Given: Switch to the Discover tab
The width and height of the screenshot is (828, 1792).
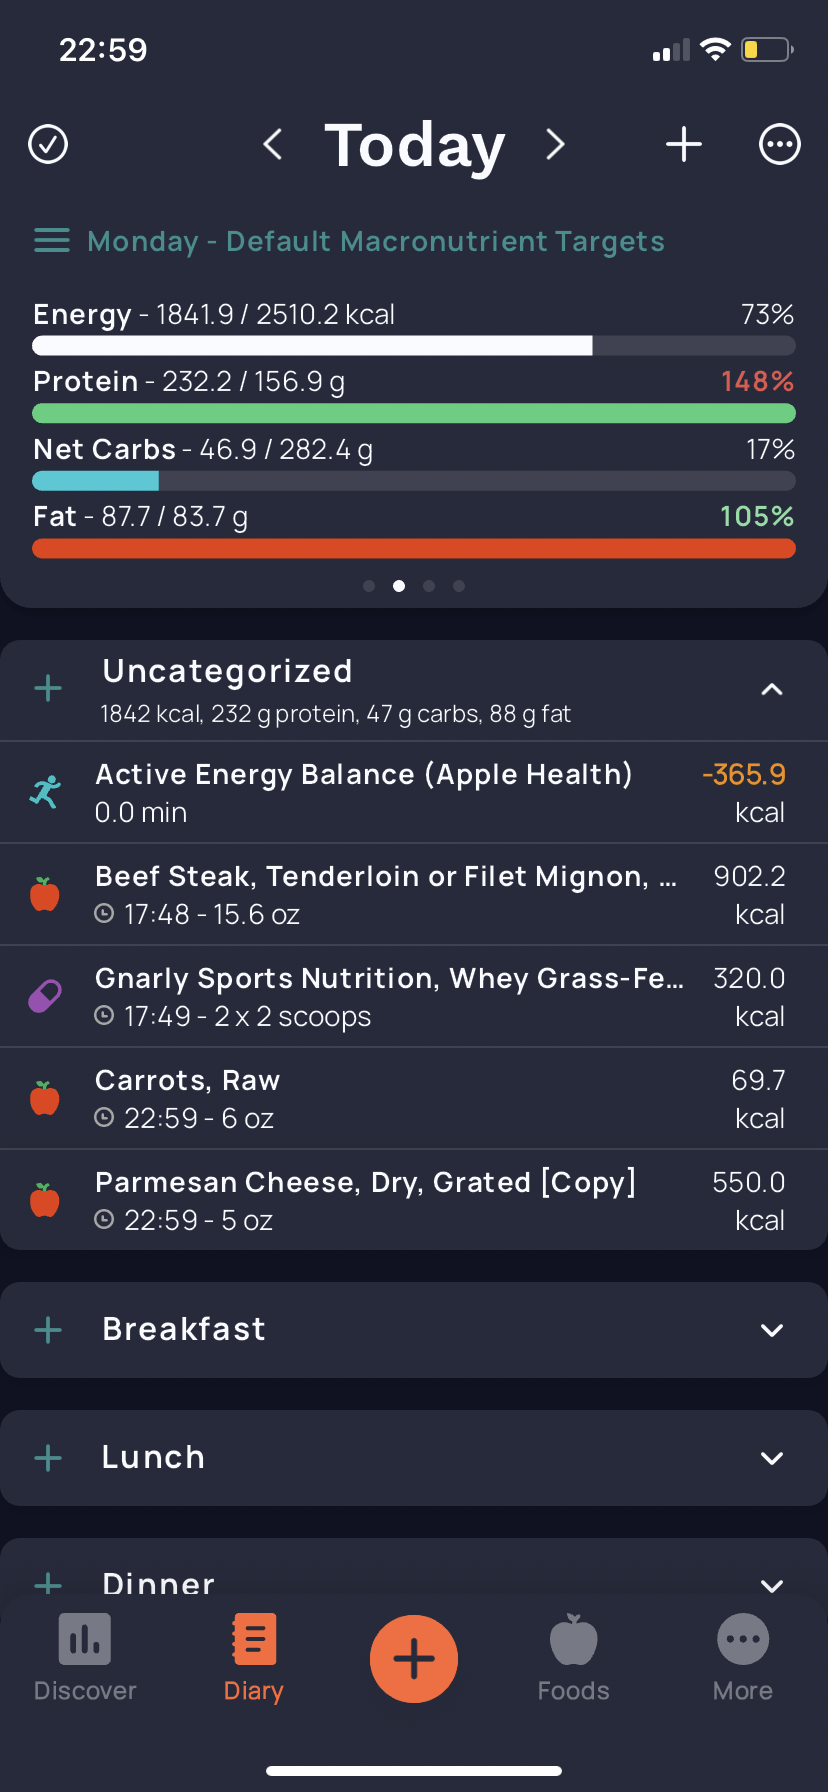Looking at the screenshot, I should pyautogui.click(x=85, y=1659).
